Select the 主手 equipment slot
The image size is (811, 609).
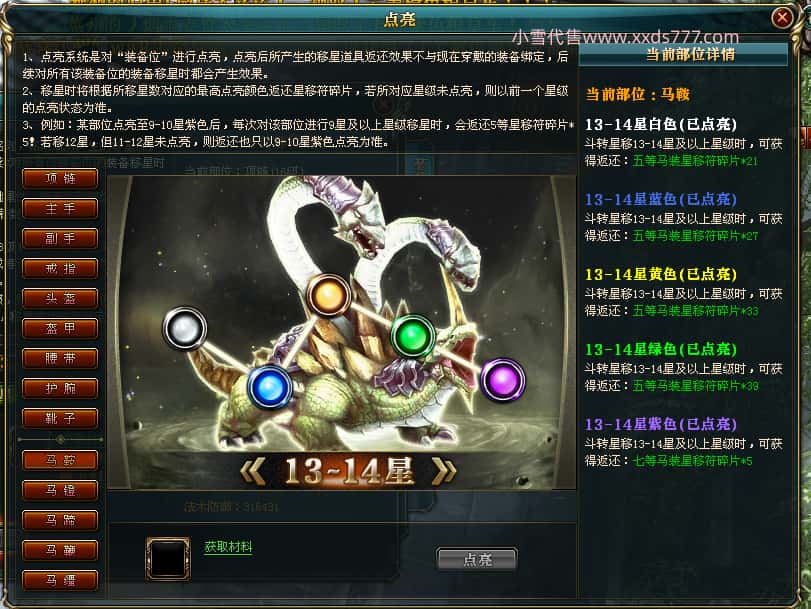click(x=60, y=209)
